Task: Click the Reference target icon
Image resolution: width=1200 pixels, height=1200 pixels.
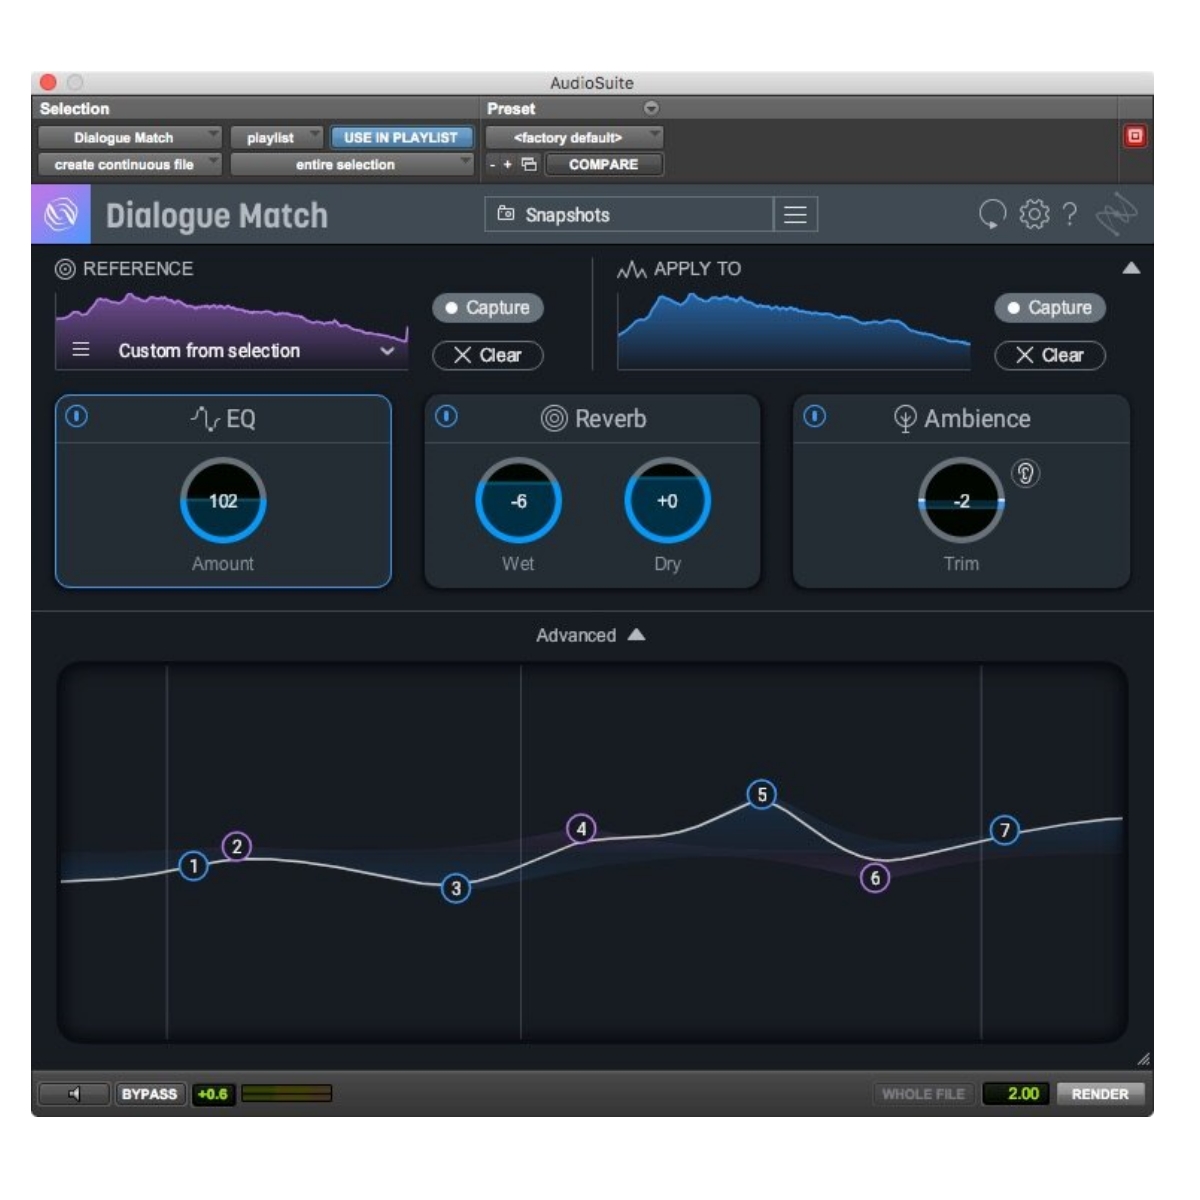Action: pyautogui.click(x=65, y=269)
